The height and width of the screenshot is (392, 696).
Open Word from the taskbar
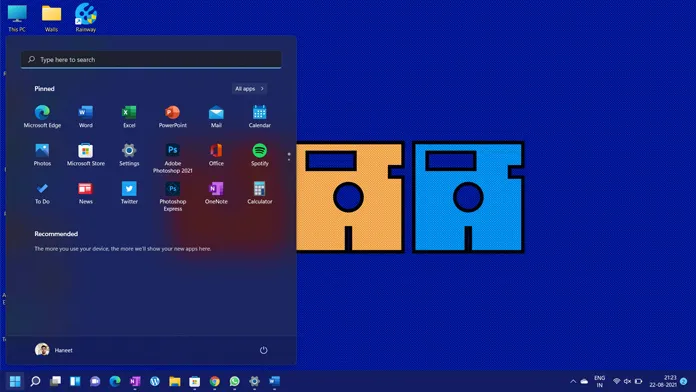(x=274, y=381)
